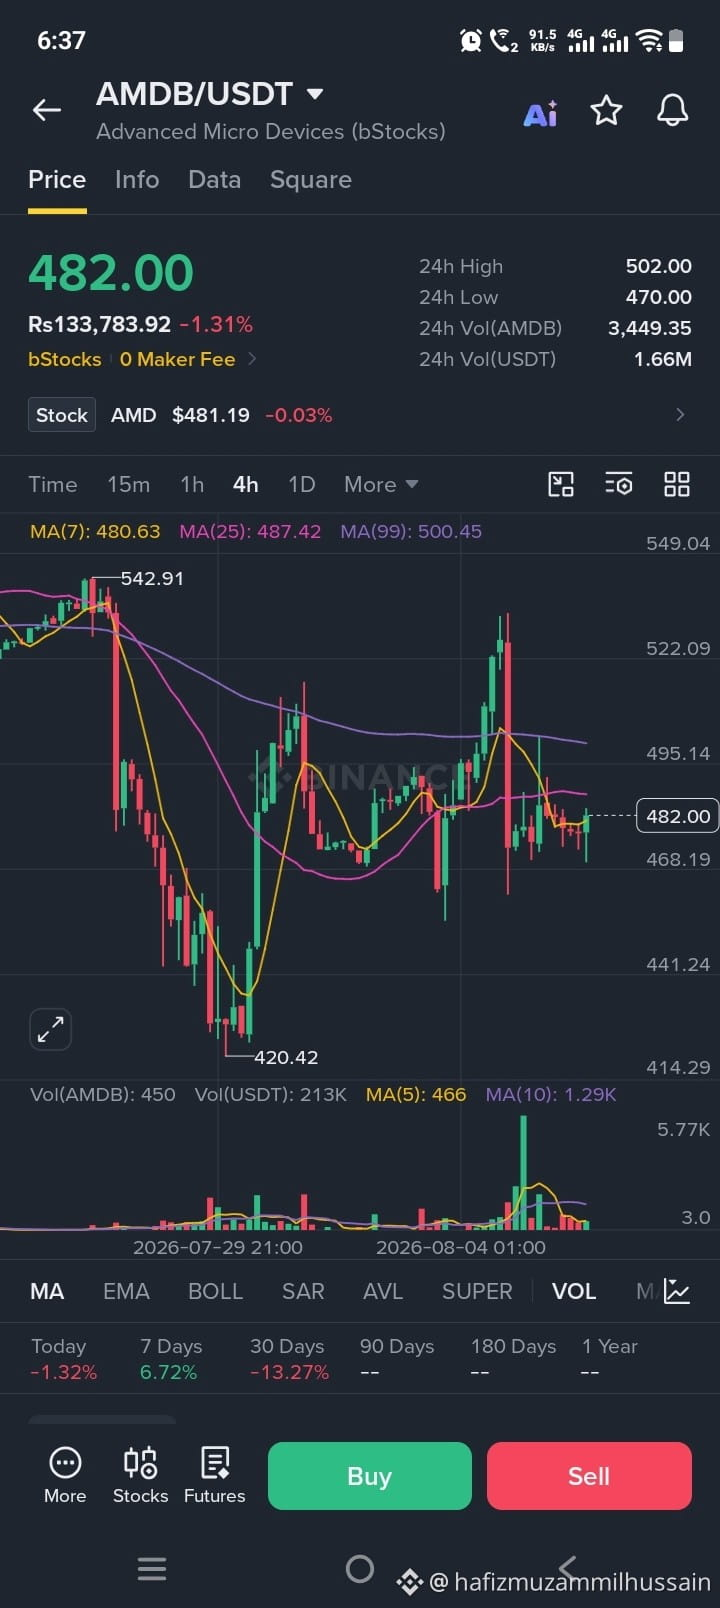The width and height of the screenshot is (720, 1608).
Task: Expand the AMDB/USDT pair dropdown
Action: click(x=315, y=94)
